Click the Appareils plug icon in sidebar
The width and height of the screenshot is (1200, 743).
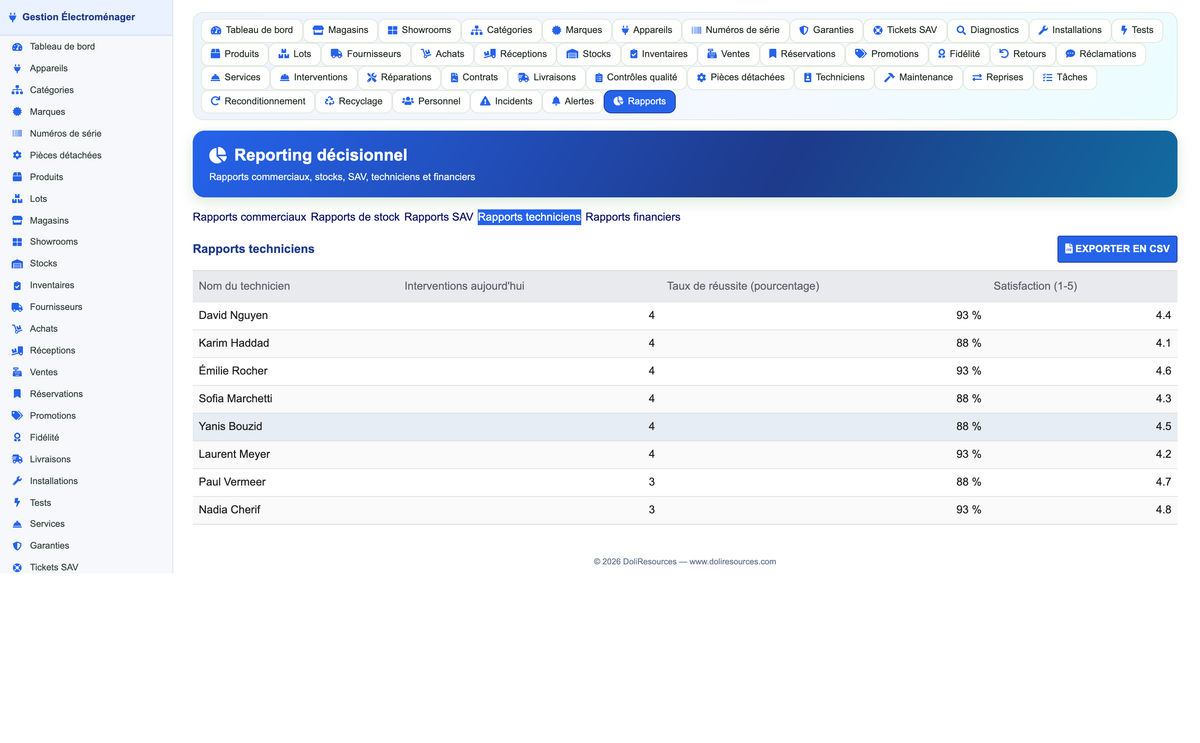[x=17, y=69]
